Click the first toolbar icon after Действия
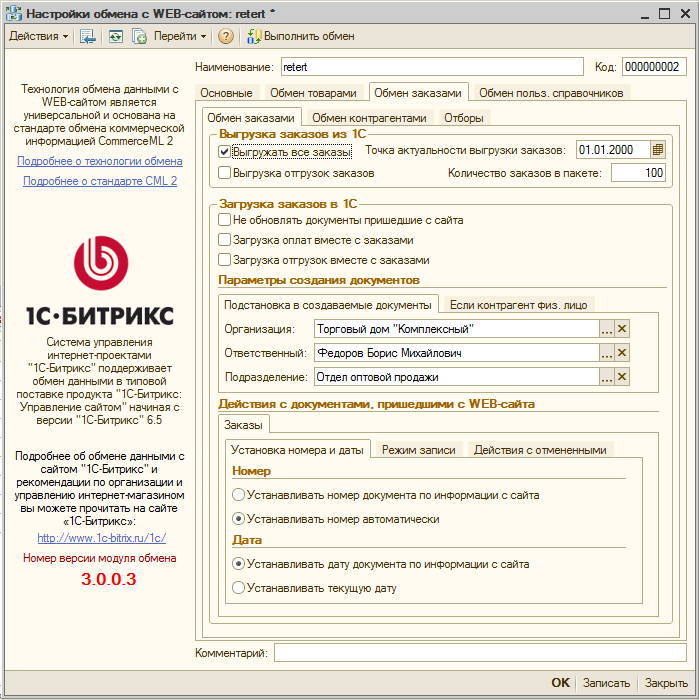Image resolution: width=699 pixels, height=700 pixels. (88, 36)
